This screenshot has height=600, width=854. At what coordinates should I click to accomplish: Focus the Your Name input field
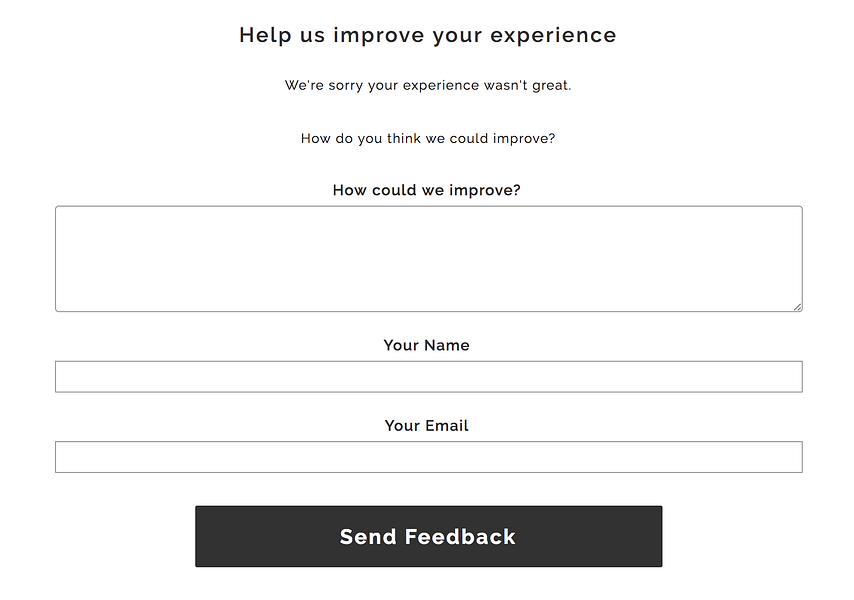coord(428,376)
